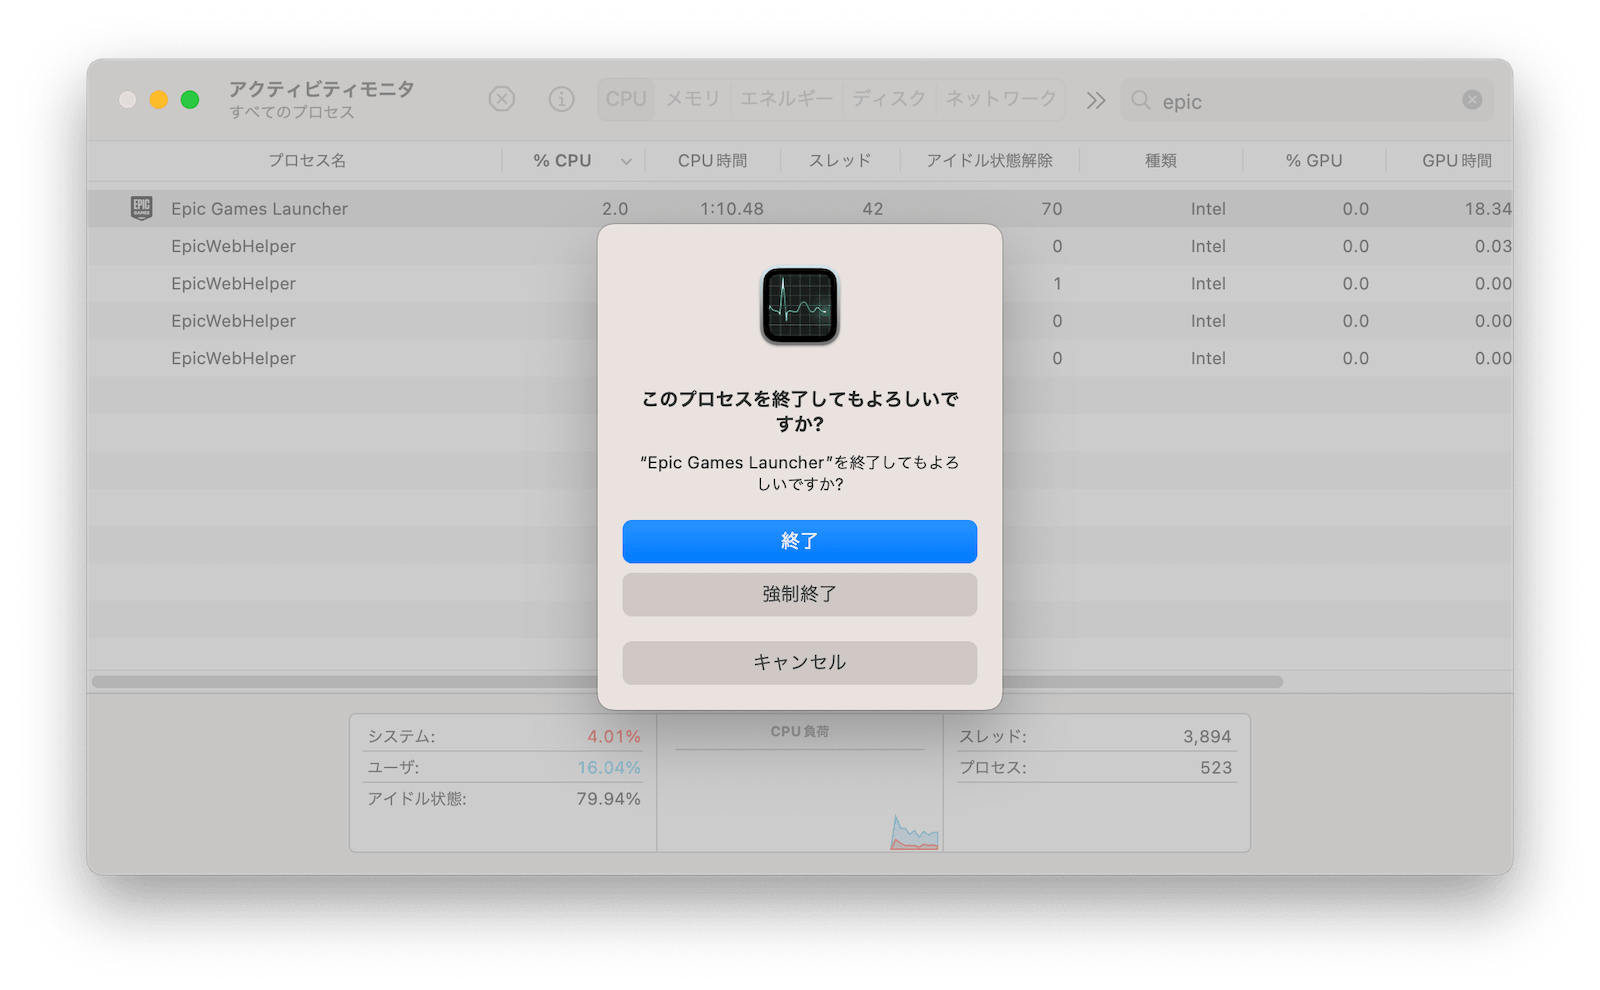Click the Intel type in Launcher row
1600x990 pixels.
tap(1208, 209)
